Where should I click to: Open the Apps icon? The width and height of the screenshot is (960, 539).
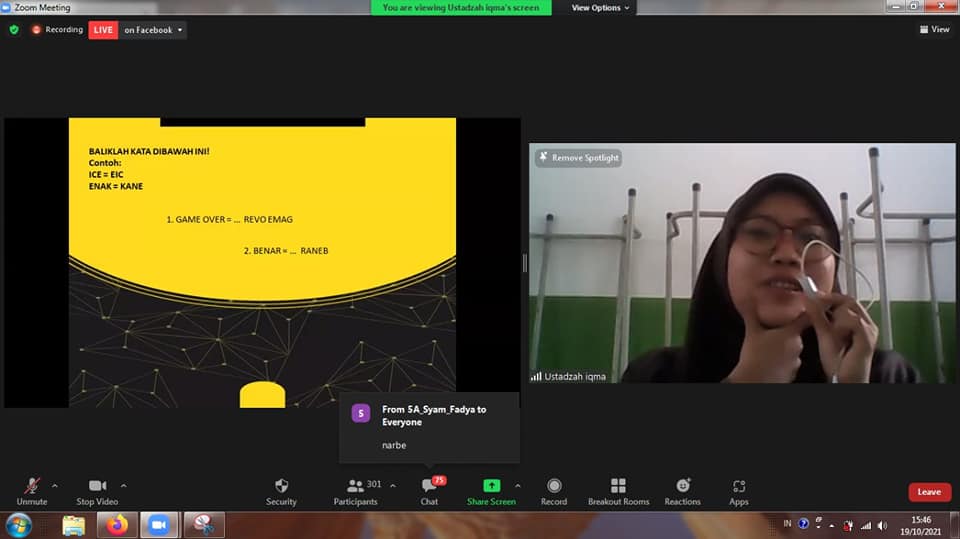(x=739, y=486)
